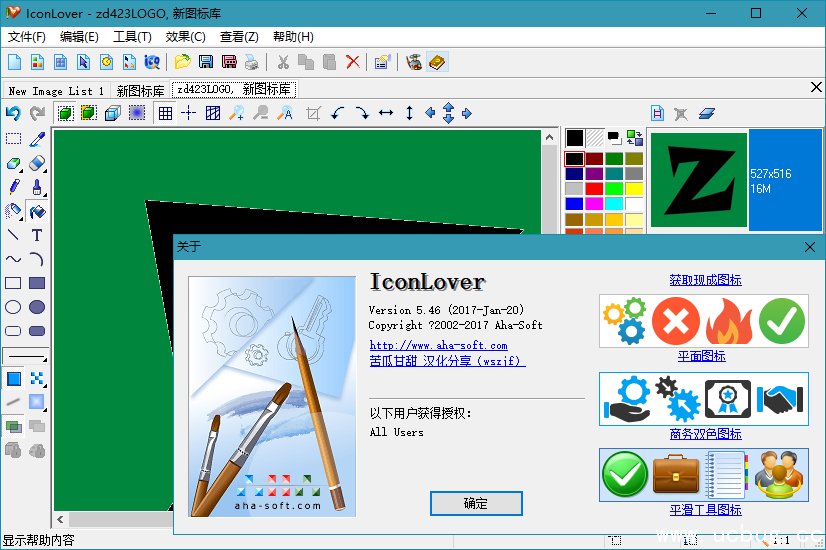Viewport: 826px width, 550px height.
Task: Select the filled rounded rectangle tool
Action: (x=37, y=331)
